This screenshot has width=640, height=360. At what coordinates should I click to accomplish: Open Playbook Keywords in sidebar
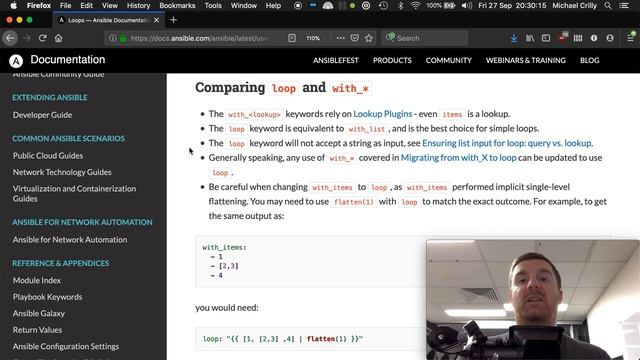tap(47, 297)
